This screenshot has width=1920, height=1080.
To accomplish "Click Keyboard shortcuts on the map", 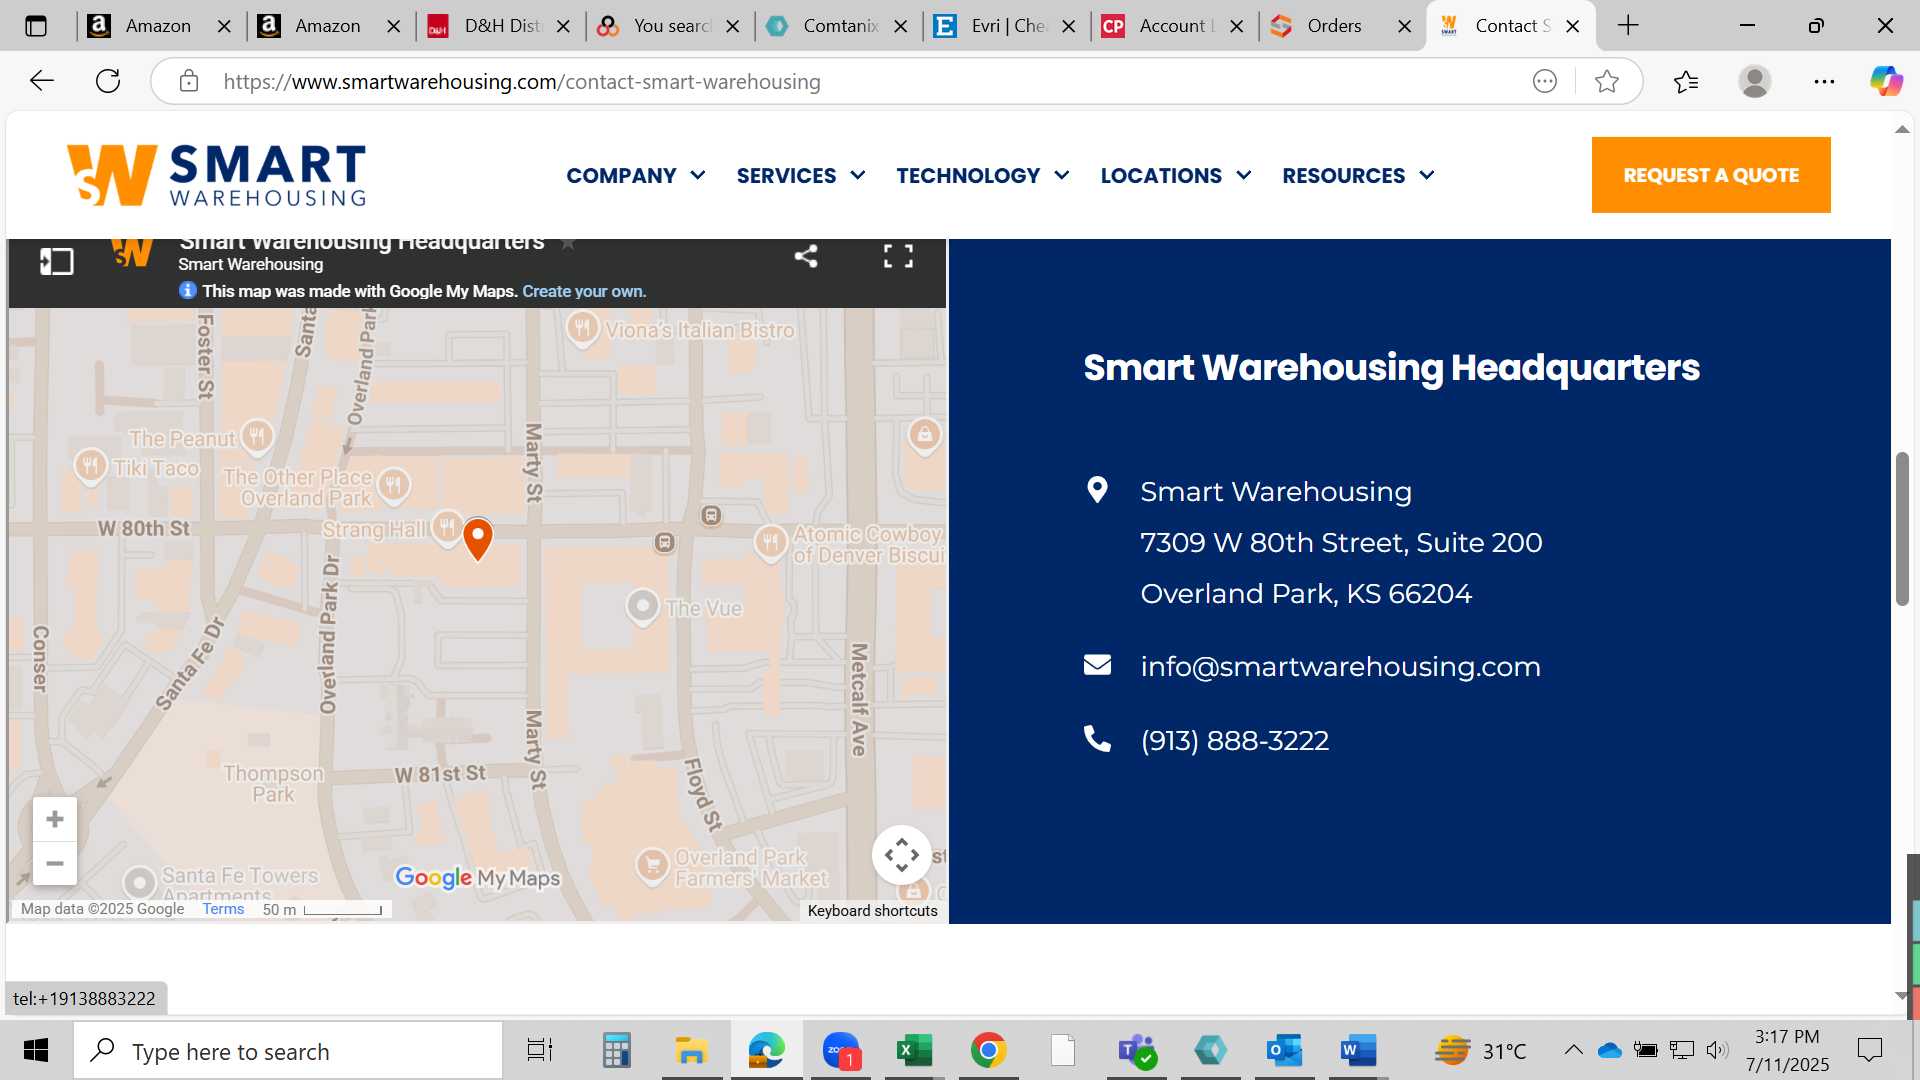I will 872,911.
